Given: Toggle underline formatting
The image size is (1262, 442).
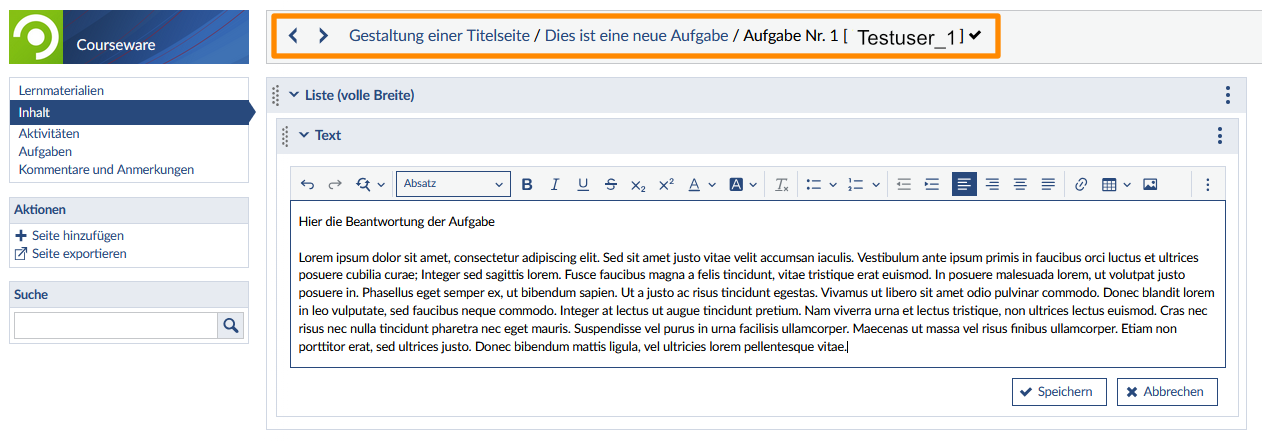Looking at the screenshot, I should tap(583, 185).
